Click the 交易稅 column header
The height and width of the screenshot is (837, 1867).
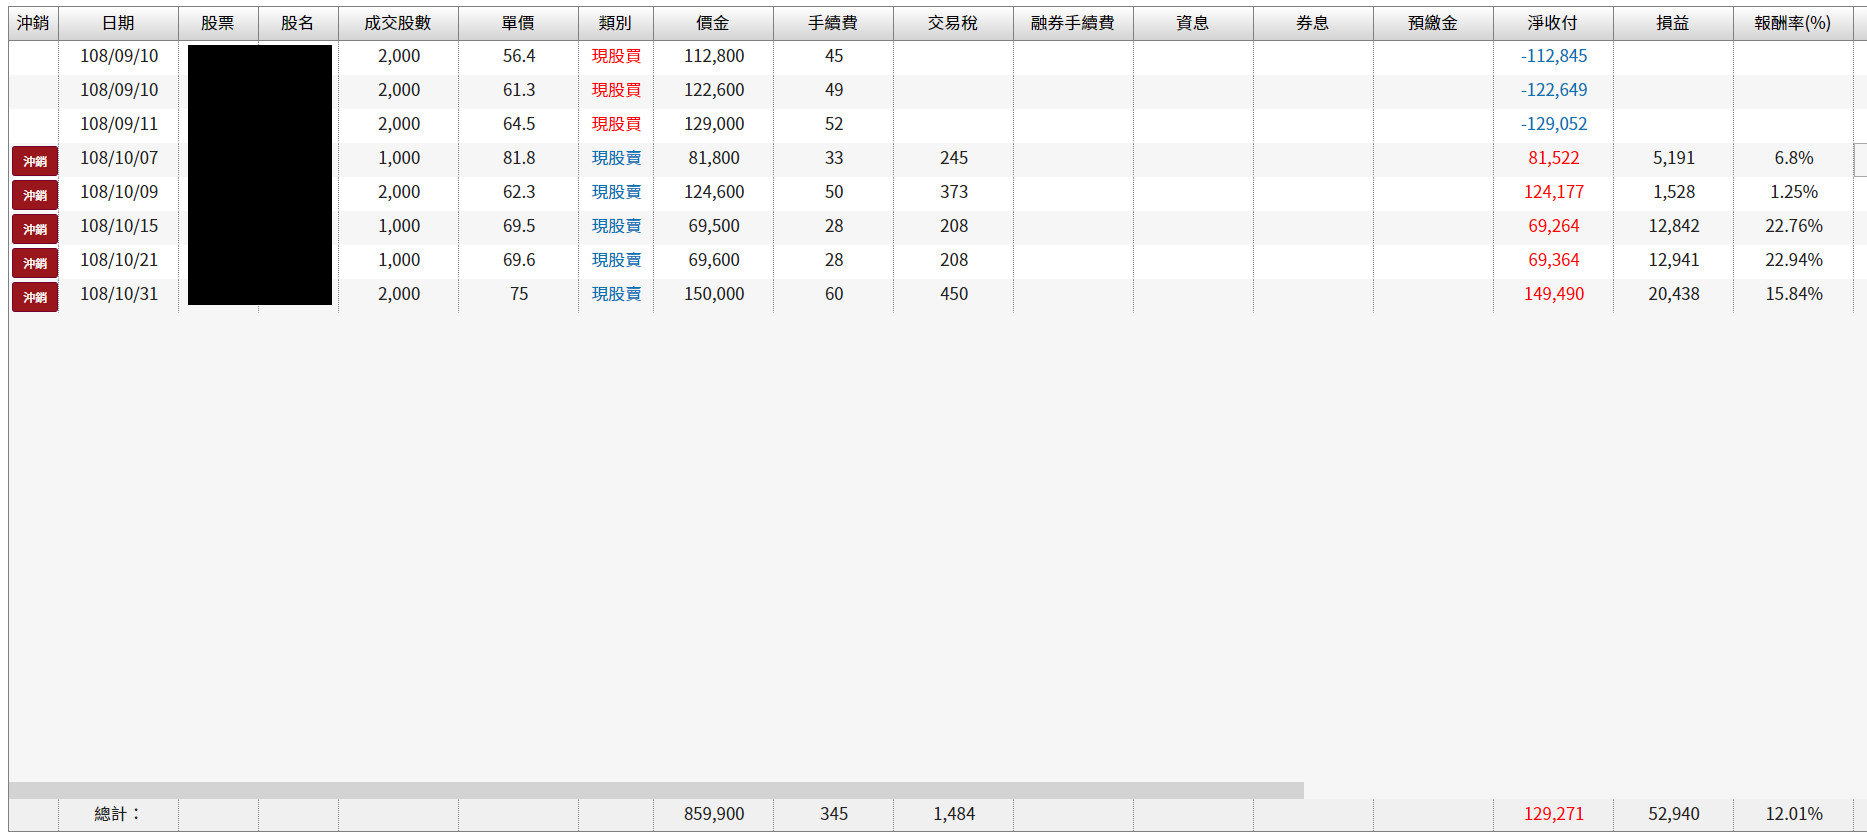(953, 23)
